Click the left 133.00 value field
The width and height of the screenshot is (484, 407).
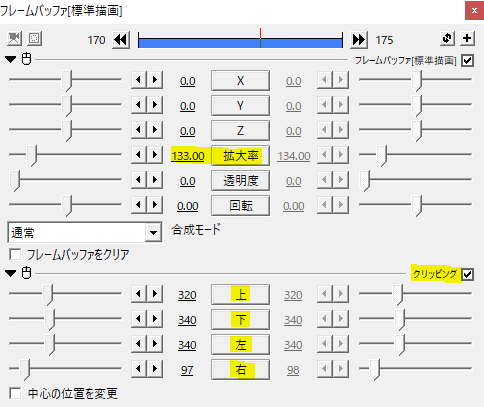(x=188, y=156)
